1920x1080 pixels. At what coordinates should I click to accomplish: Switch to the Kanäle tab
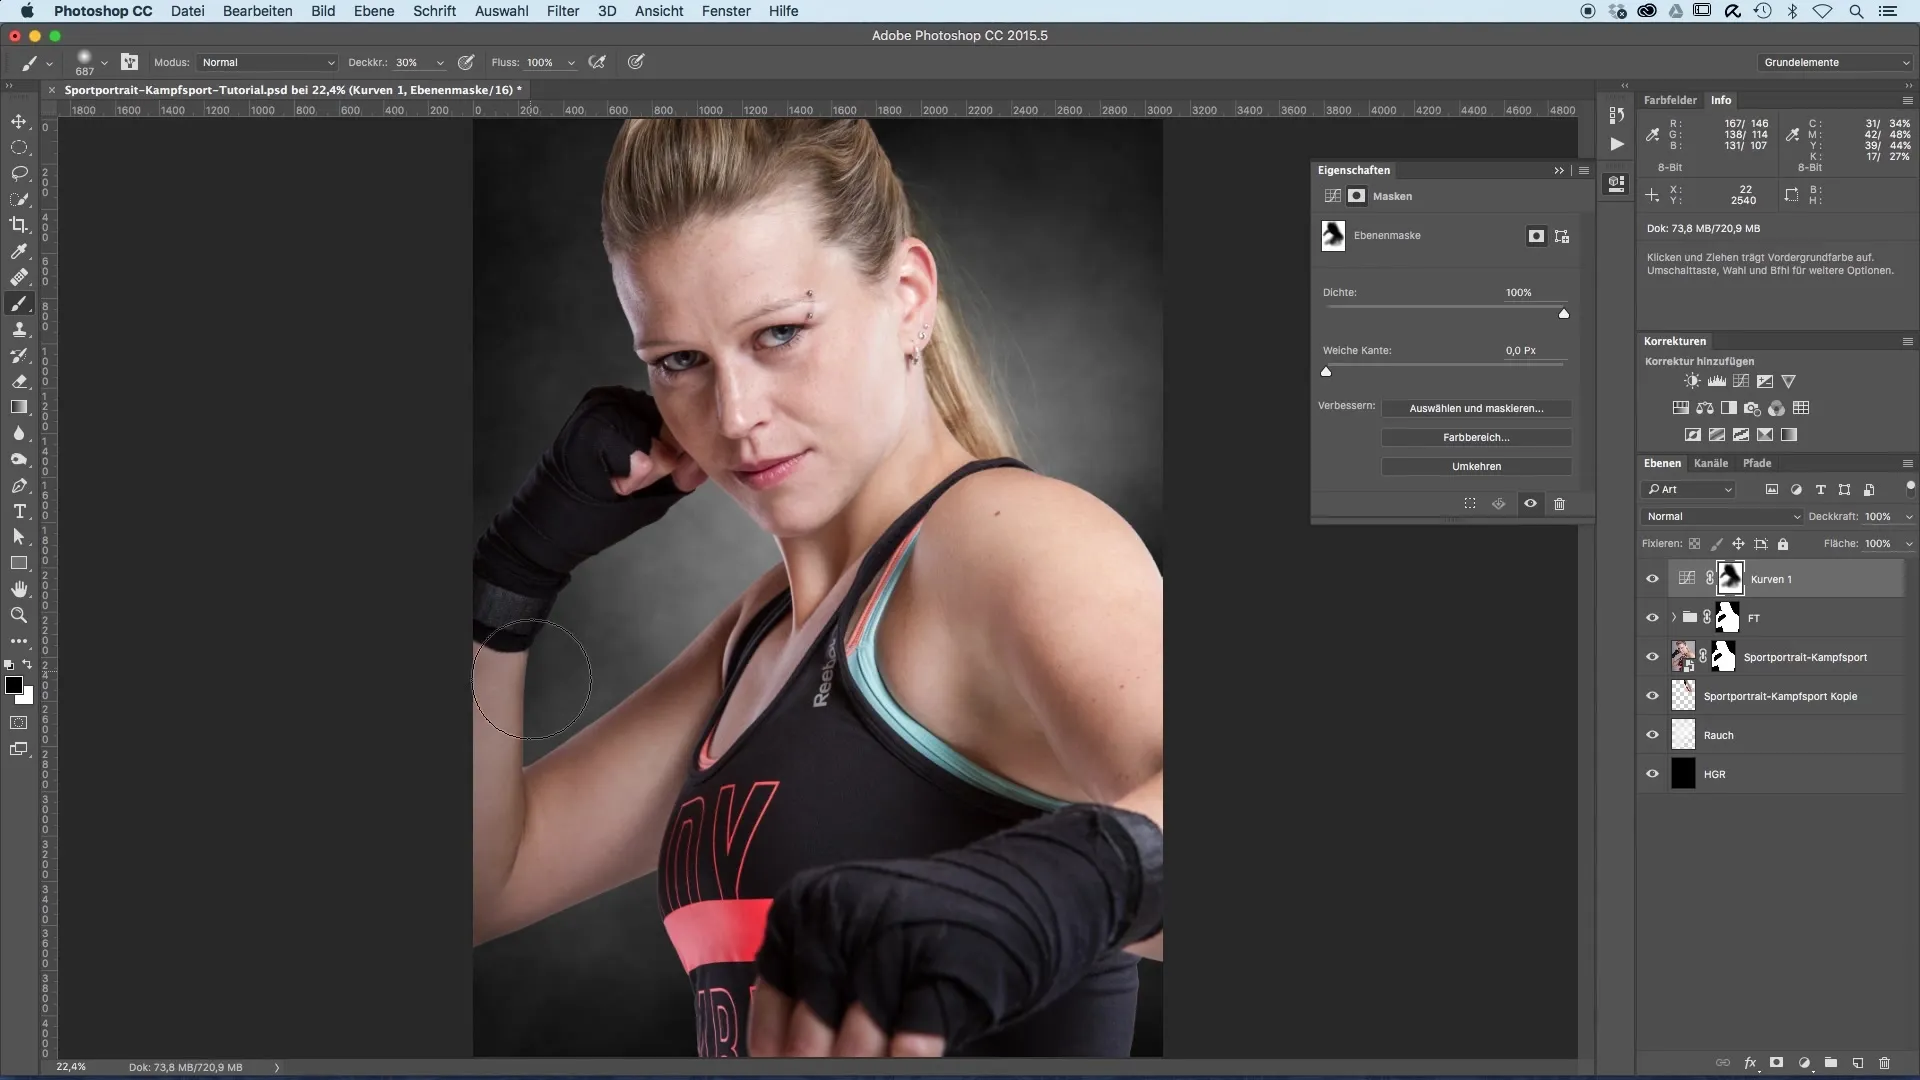click(x=1711, y=463)
